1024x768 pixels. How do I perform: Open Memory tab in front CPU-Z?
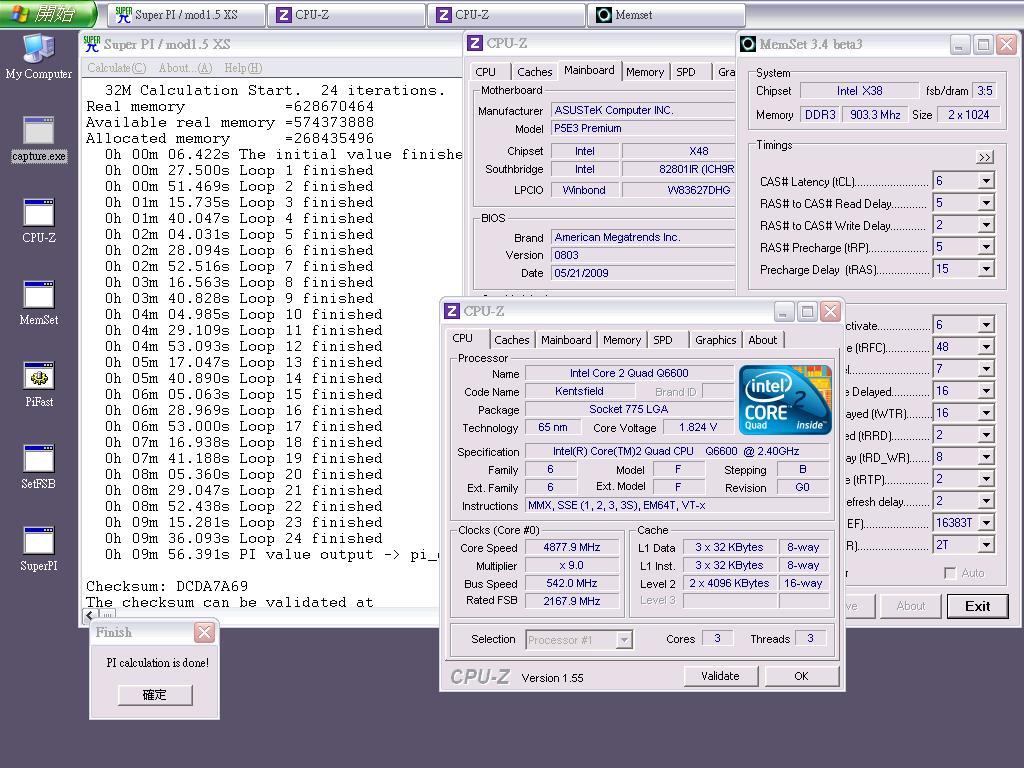[622, 340]
